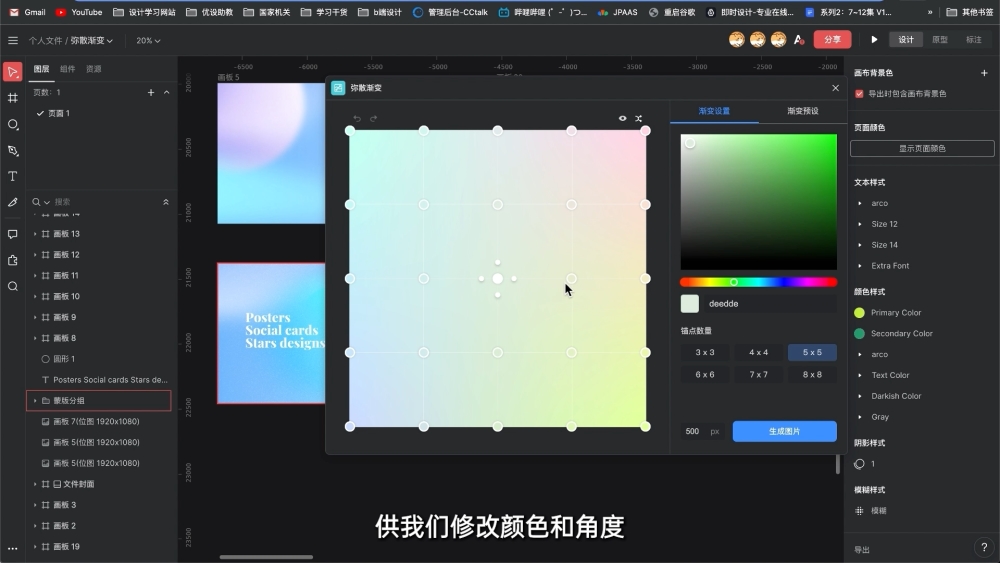Screen dimensions: 1000x563
Task: Click 设计 design mode button
Action: pos(906,40)
